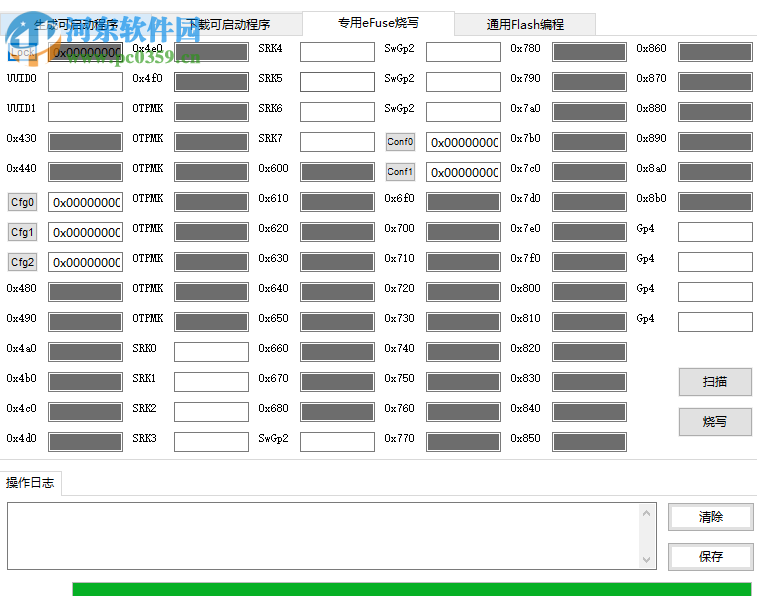Viewport: 757px width, 596px height.
Task: Click the 0x620 address label
Action: pyautogui.click(x=273, y=228)
